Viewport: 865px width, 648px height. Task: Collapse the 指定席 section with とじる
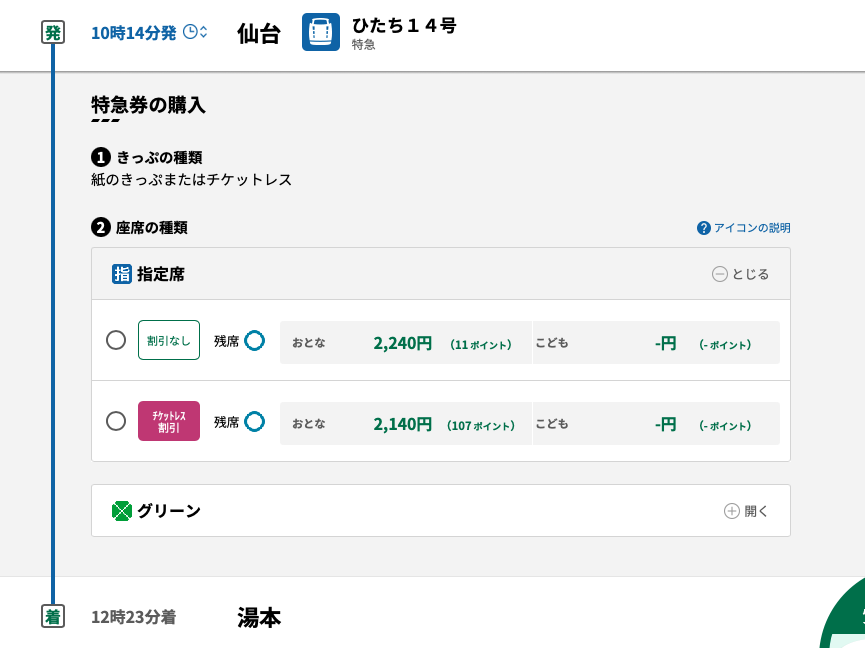[x=741, y=274]
